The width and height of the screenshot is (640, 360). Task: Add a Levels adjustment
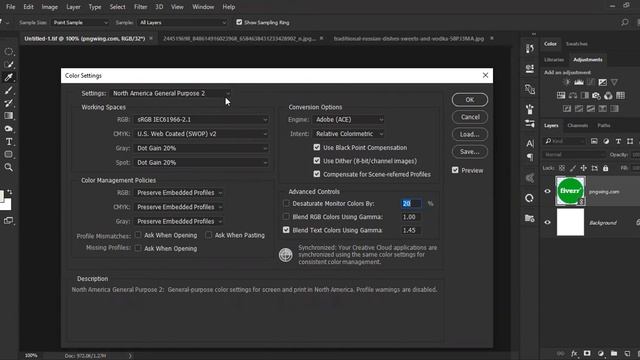click(579, 82)
